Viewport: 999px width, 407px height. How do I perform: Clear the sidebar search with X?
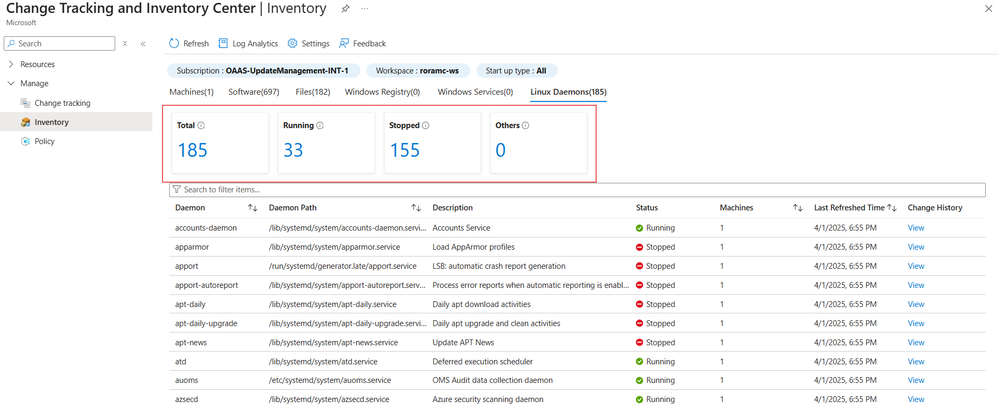pos(125,44)
